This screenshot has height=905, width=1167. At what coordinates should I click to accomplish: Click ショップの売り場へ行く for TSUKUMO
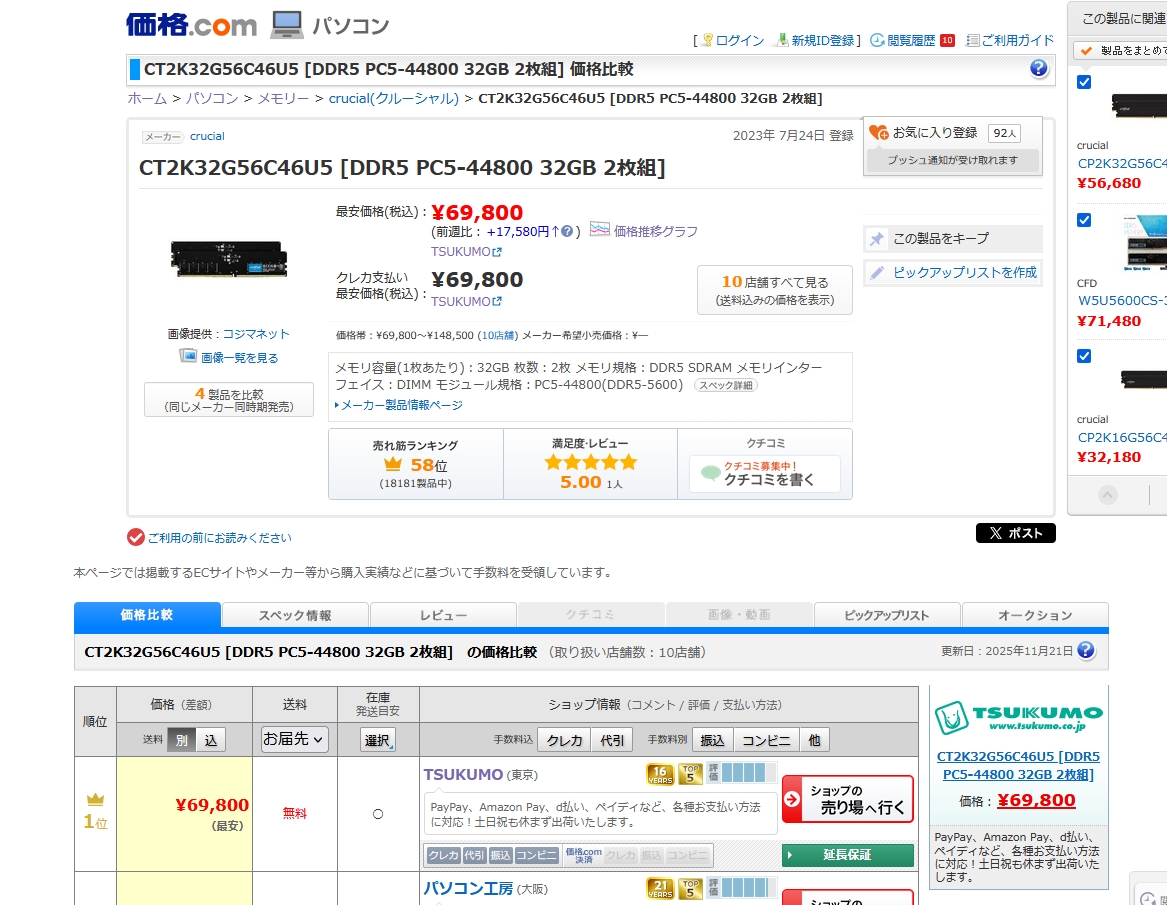(x=847, y=799)
